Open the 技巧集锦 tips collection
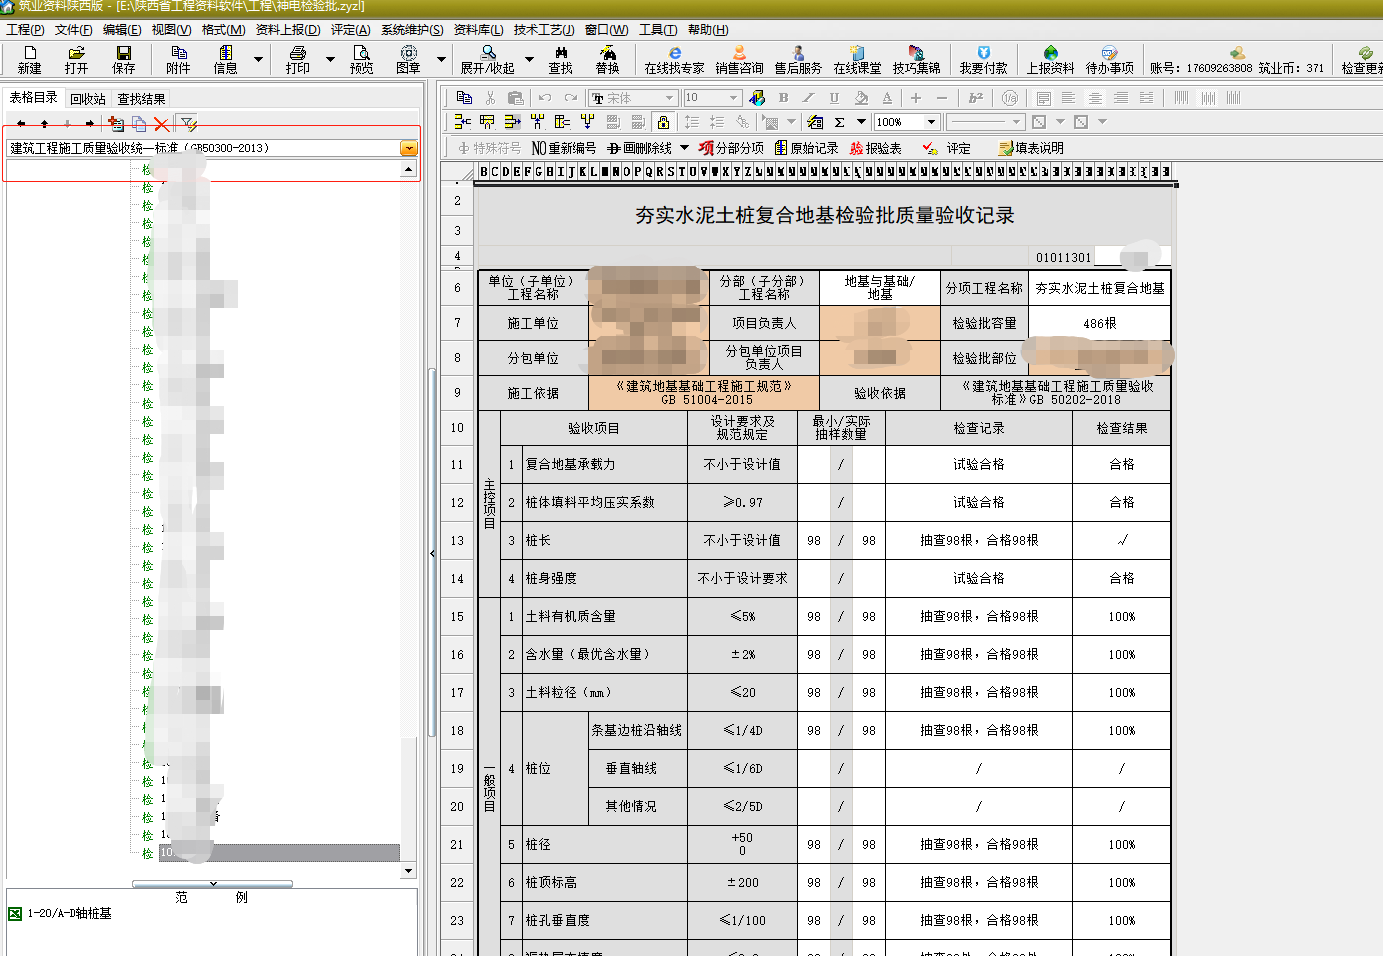Screen dimensions: 1383x956 (x=916, y=59)
